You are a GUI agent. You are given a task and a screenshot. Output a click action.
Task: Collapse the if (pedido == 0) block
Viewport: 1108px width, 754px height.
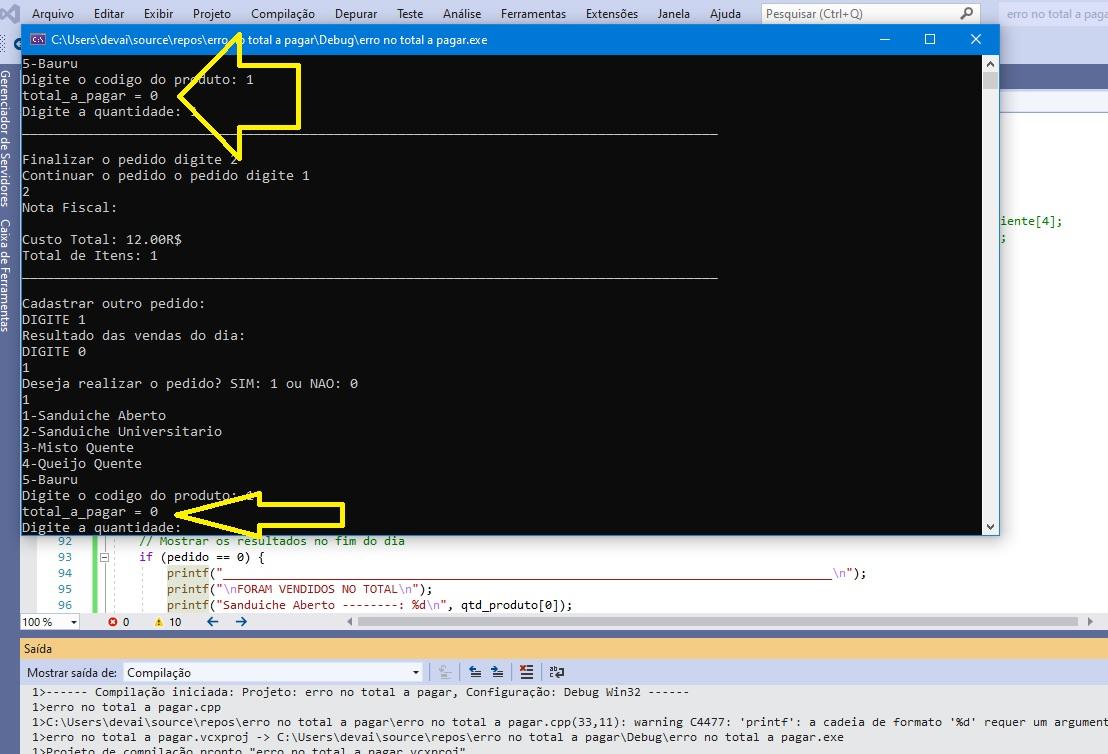[105, 557]
